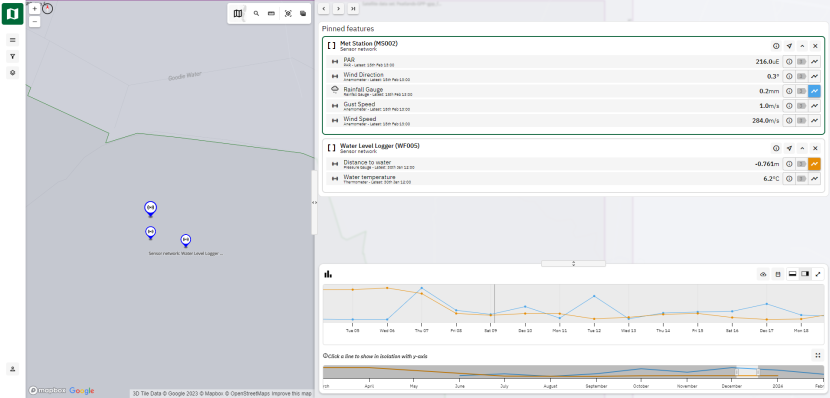Toggle the Water temperature switch
The image size is (830, 398).
coord(801,179)
